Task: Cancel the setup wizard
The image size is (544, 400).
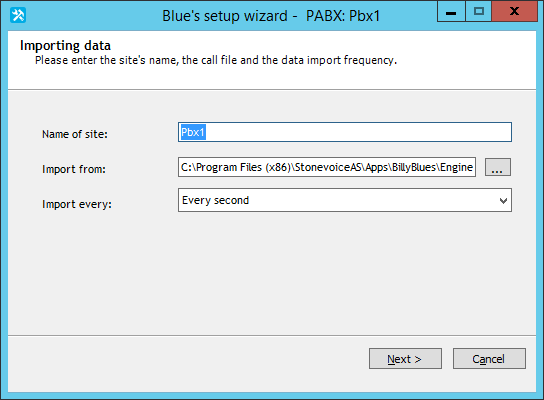Action: 489,359
